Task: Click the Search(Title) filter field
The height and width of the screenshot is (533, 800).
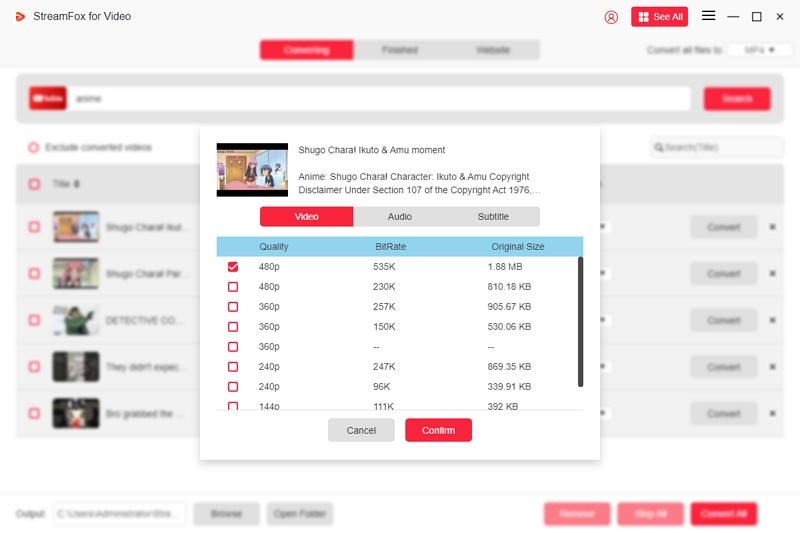Action: point(717,147)
